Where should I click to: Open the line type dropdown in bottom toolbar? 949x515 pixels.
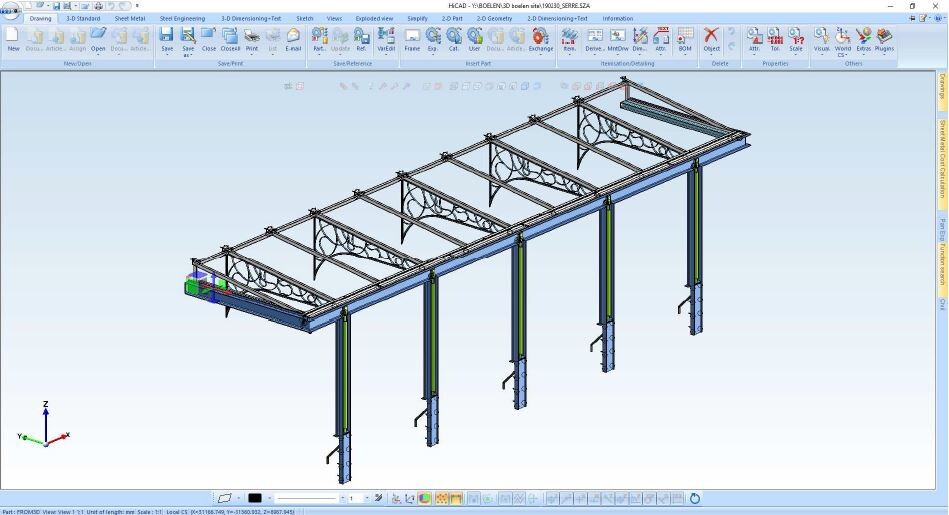(342, 498)
